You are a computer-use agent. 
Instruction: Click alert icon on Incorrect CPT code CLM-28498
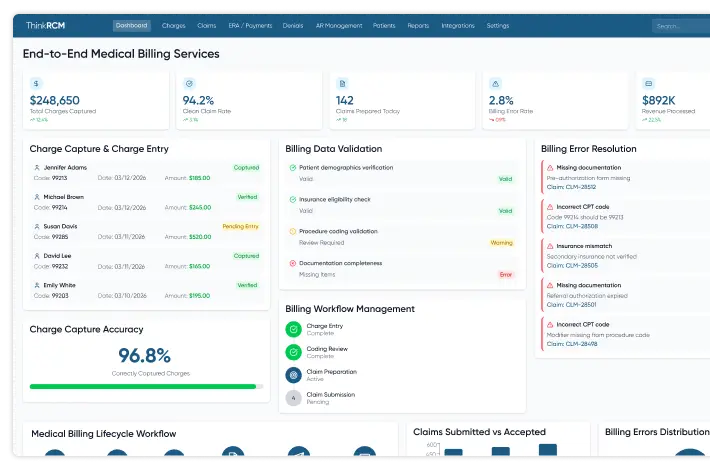[550, 325]
